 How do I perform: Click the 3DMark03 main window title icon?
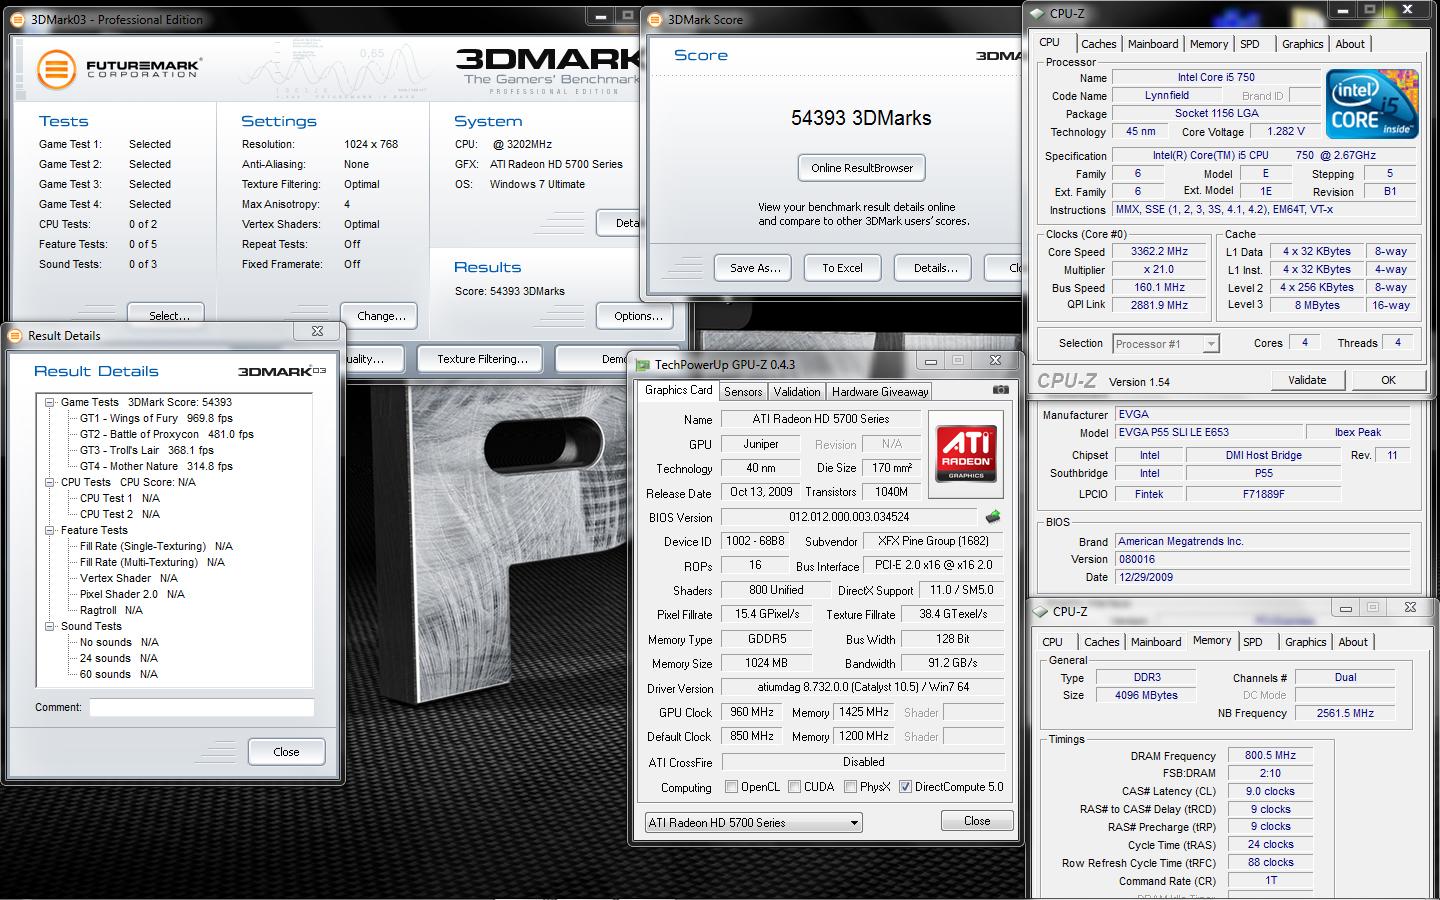point(19,19)
